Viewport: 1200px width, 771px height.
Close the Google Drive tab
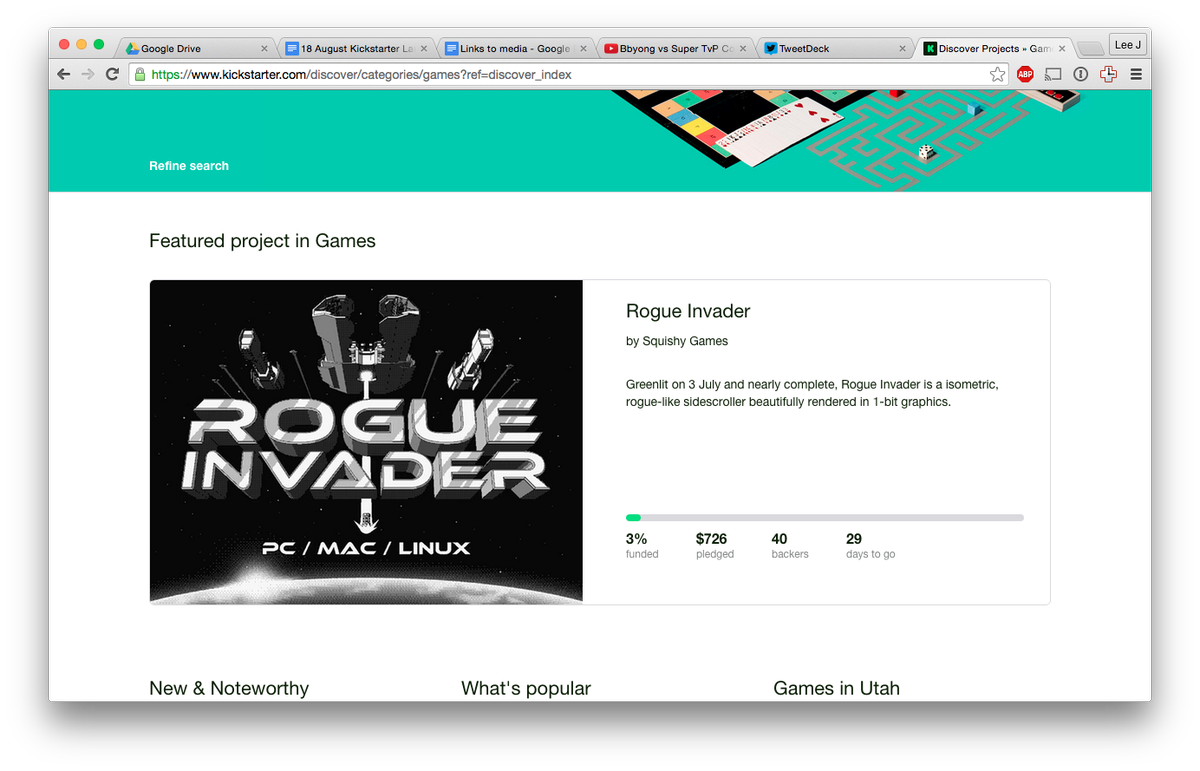[264, 48]
